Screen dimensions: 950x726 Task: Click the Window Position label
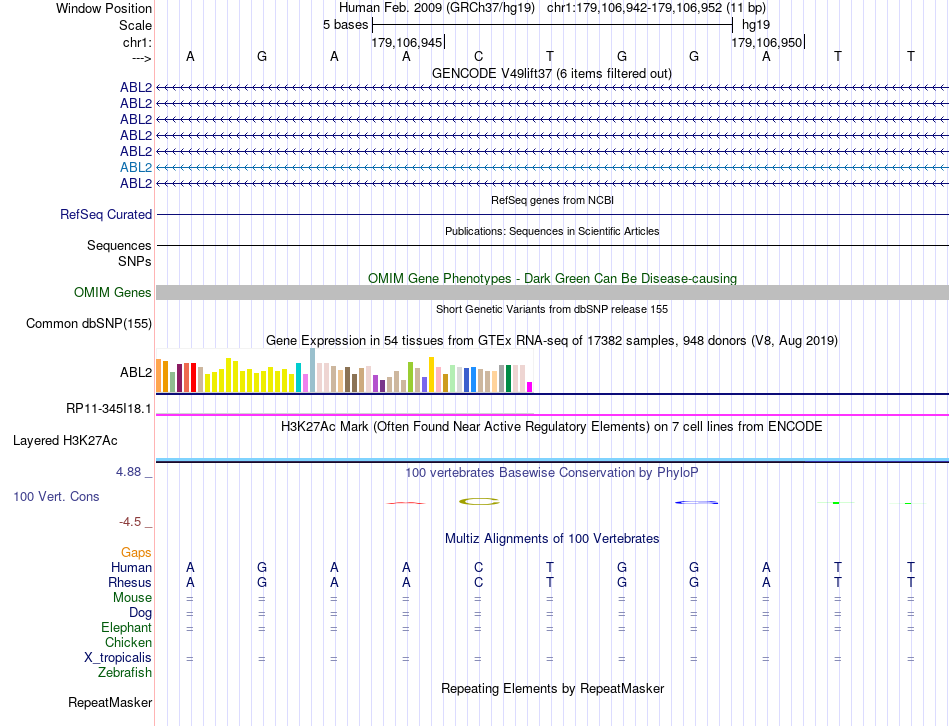(x=104, y=8)
